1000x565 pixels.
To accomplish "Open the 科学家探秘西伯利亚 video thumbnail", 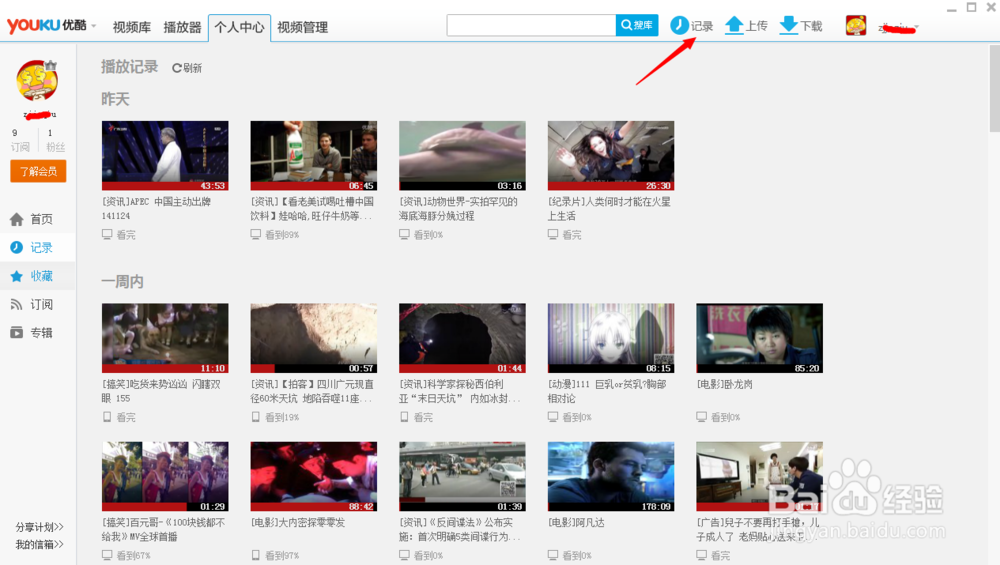I will click(462, 338).
